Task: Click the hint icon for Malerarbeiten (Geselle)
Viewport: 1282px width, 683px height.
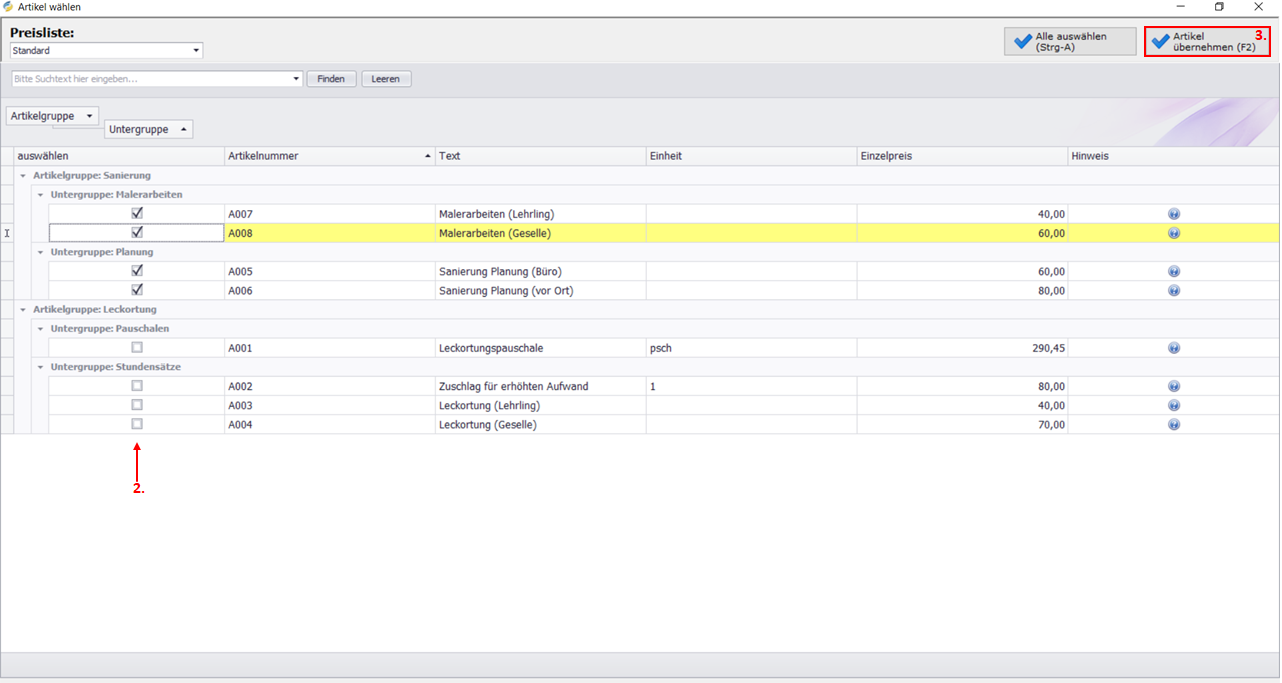Action: 1174,233
